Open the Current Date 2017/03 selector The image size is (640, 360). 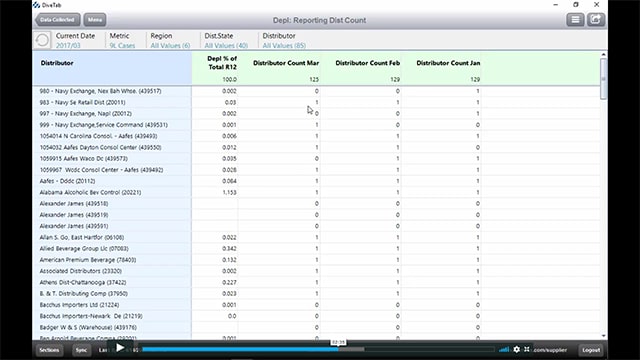76,40
